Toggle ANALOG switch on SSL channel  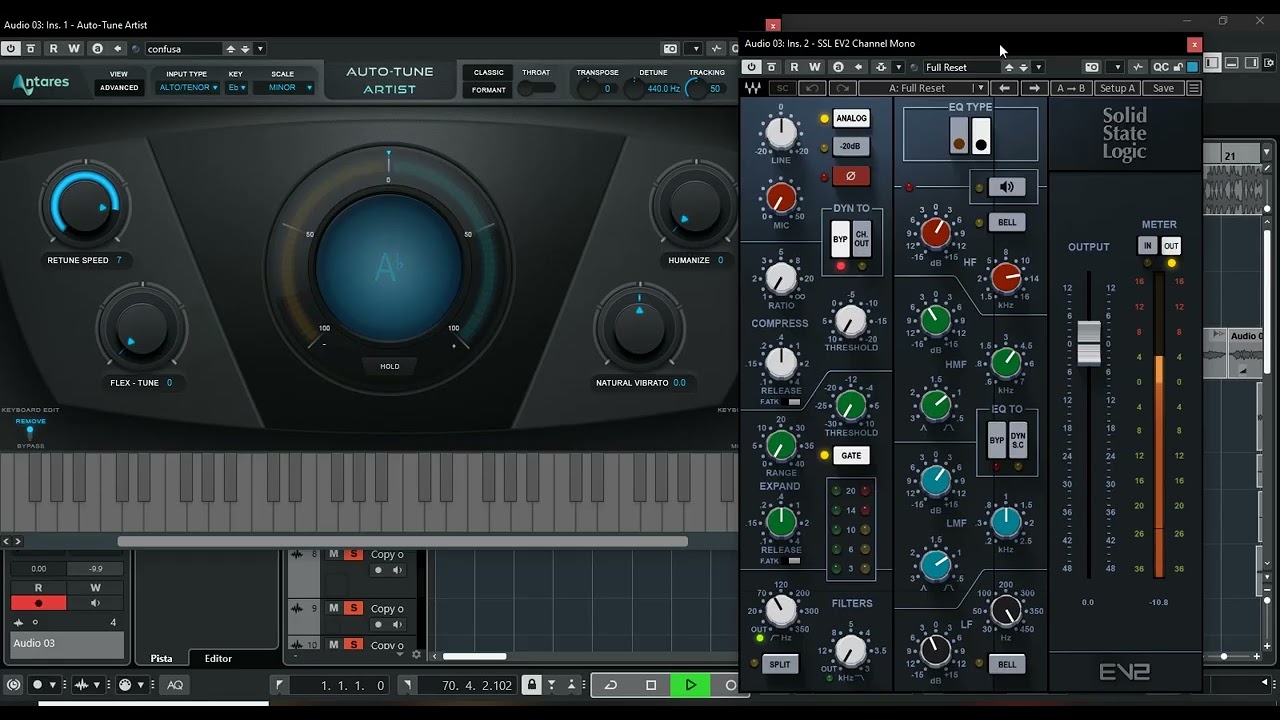click(851, 118)
